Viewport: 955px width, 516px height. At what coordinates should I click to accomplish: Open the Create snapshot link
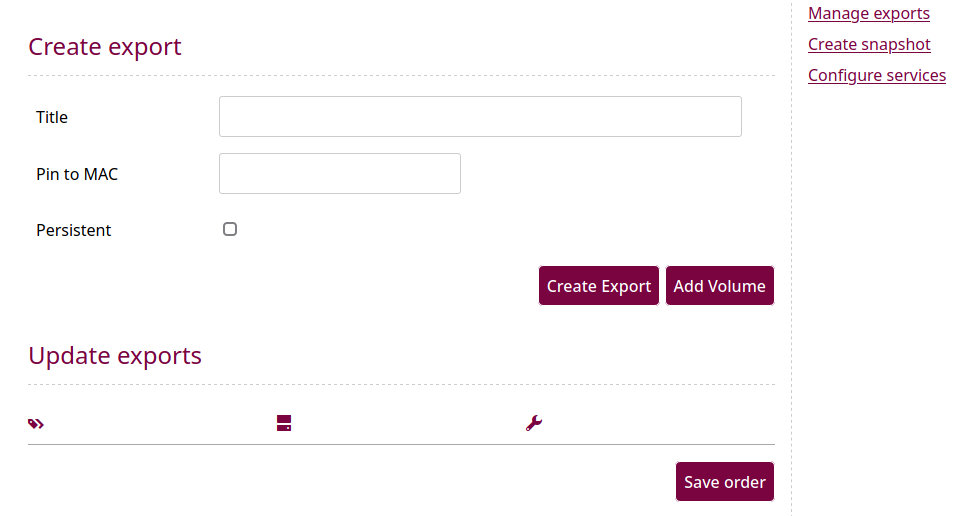(x=869, y=44)
